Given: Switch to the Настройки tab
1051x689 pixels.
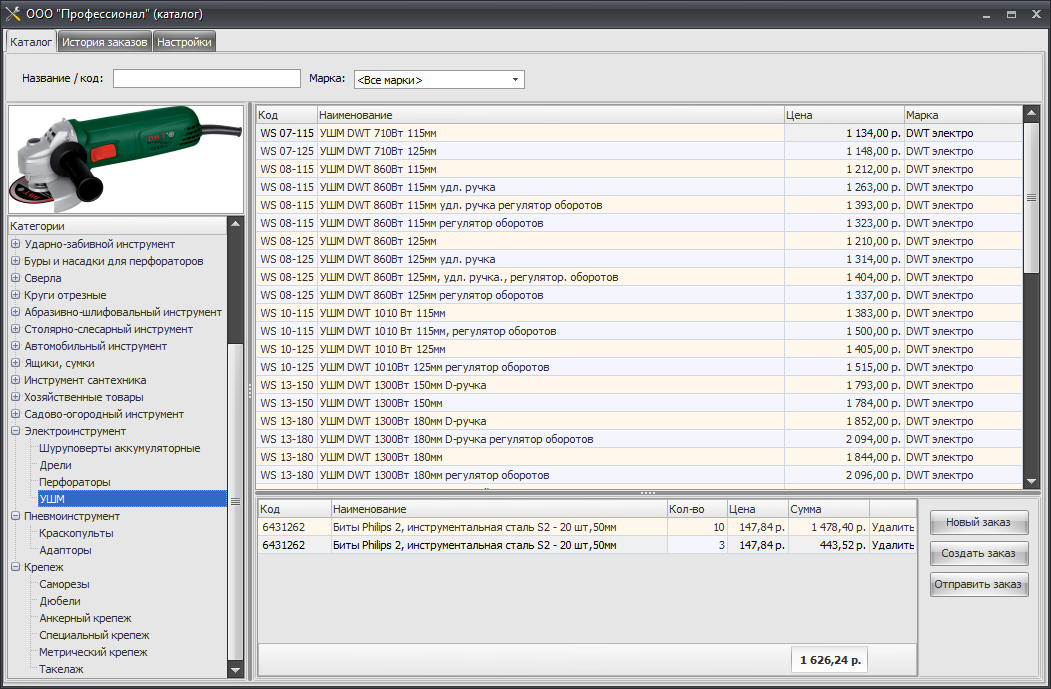Looking at the screenshot, I should (184, 42).
